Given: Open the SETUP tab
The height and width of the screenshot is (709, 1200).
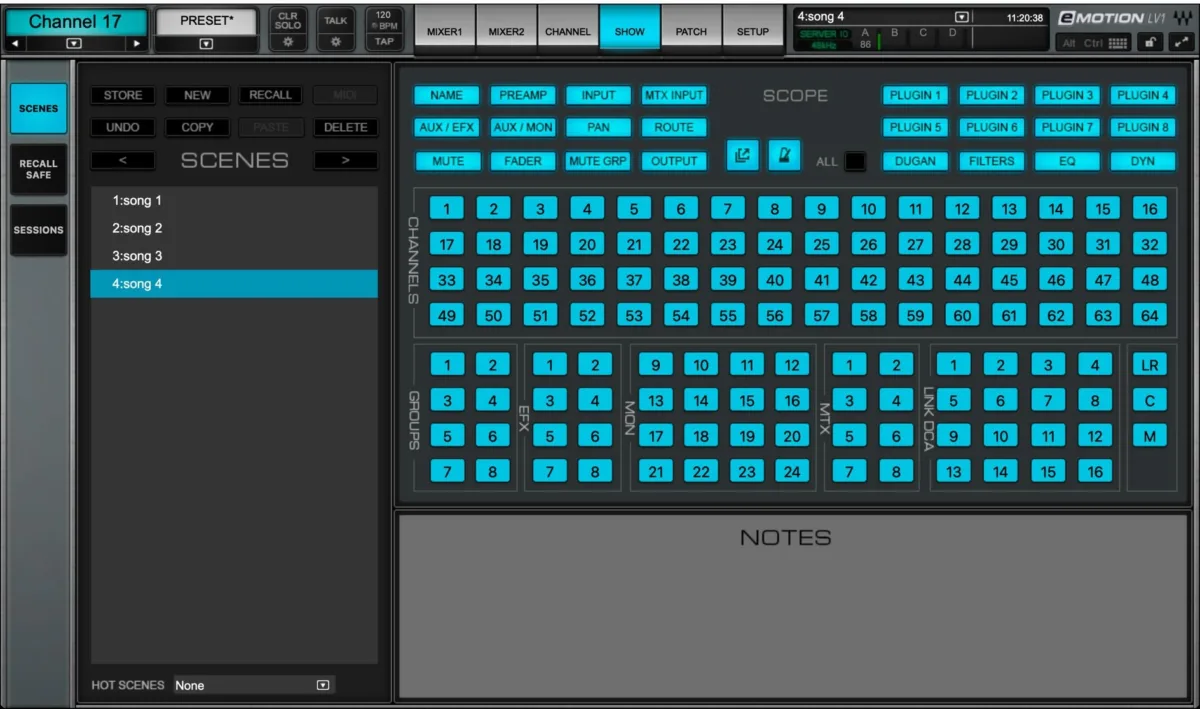Looking at the screenshot, I should click(753, 31).
